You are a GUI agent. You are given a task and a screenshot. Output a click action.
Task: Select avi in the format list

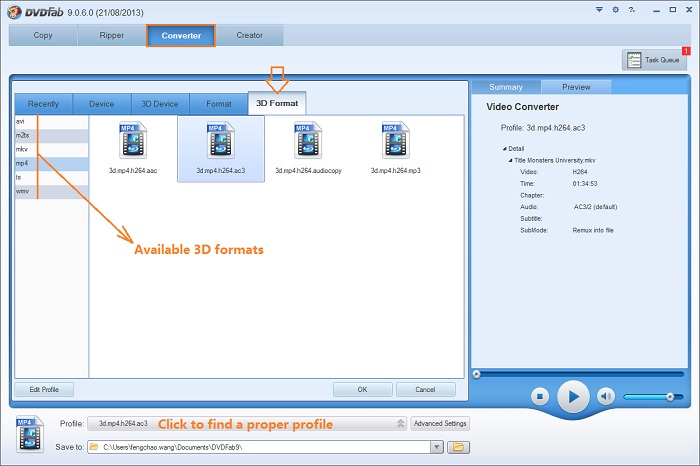[51, 121]
